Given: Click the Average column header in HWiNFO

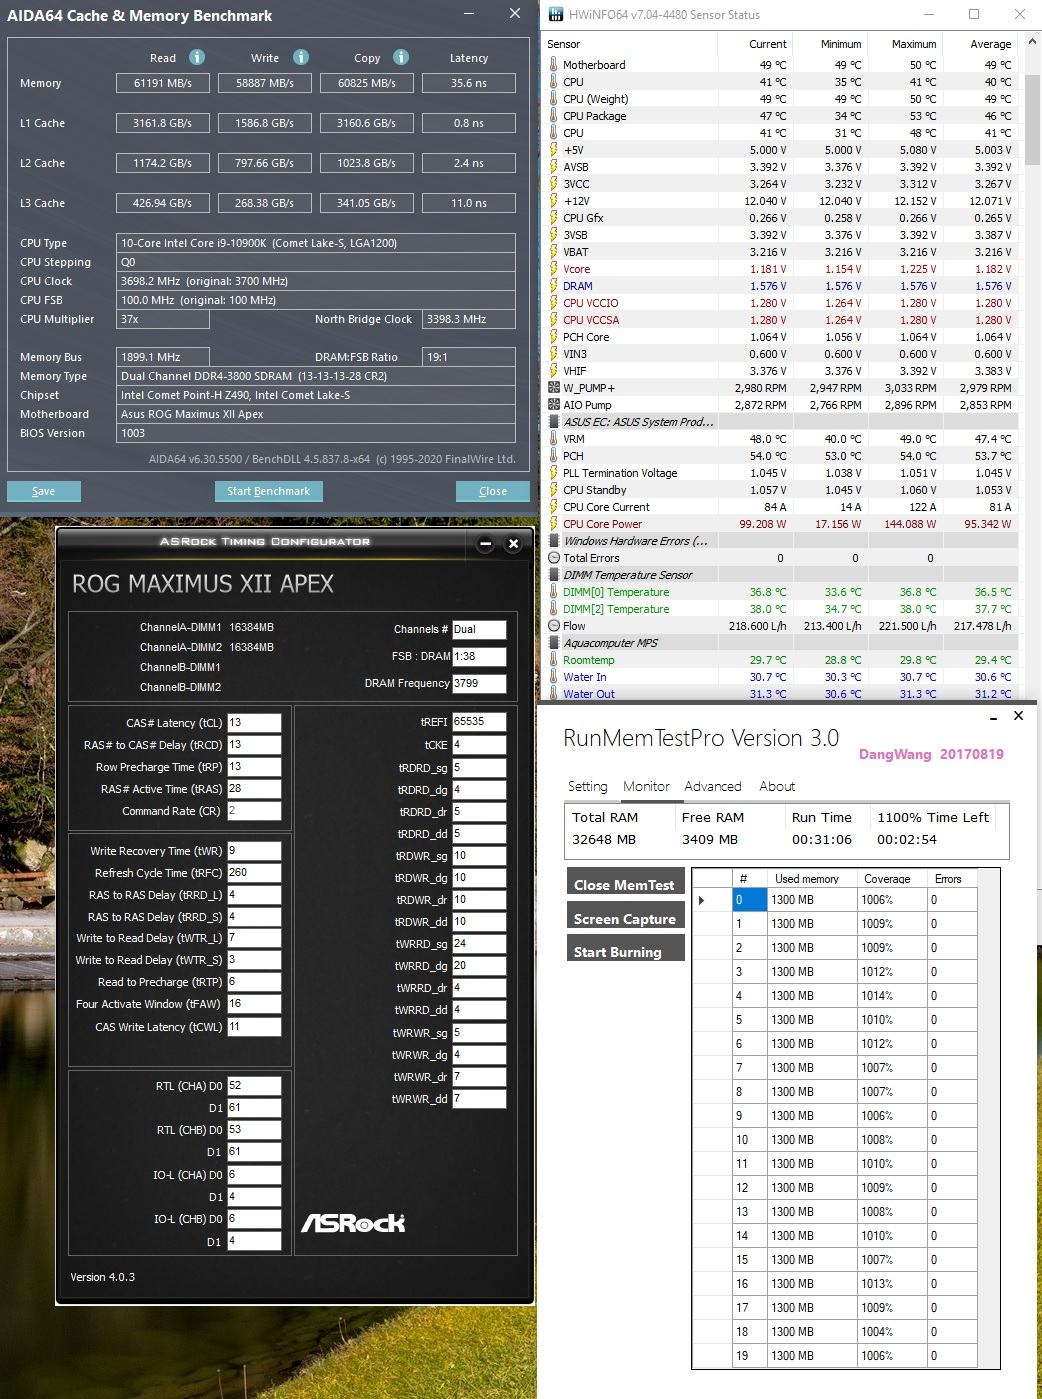Looking at the screenshot, I should [990, 44].
